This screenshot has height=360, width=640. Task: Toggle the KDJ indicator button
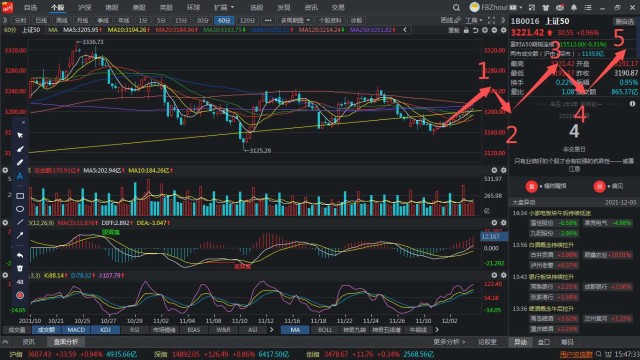coord(105,330)
